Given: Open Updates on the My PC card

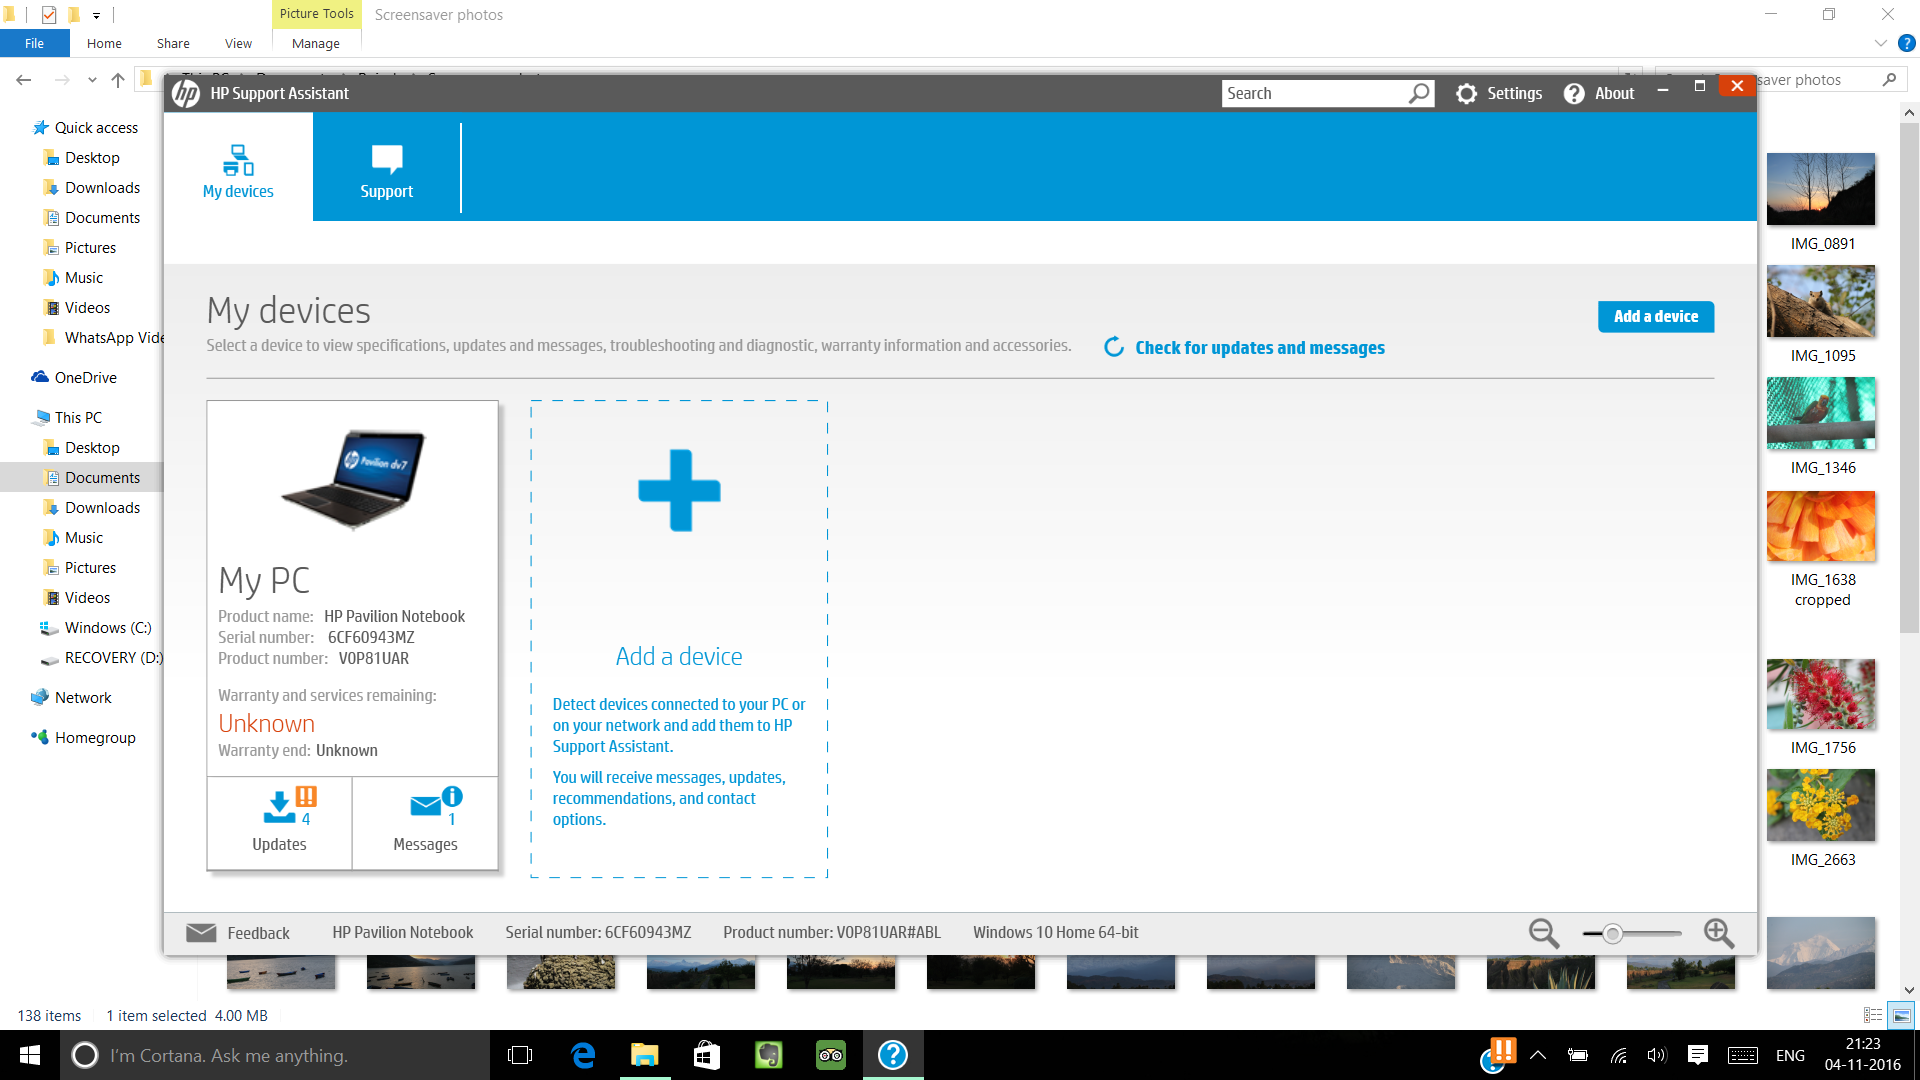Looking at the screenshot, I should tap(279, 822).
